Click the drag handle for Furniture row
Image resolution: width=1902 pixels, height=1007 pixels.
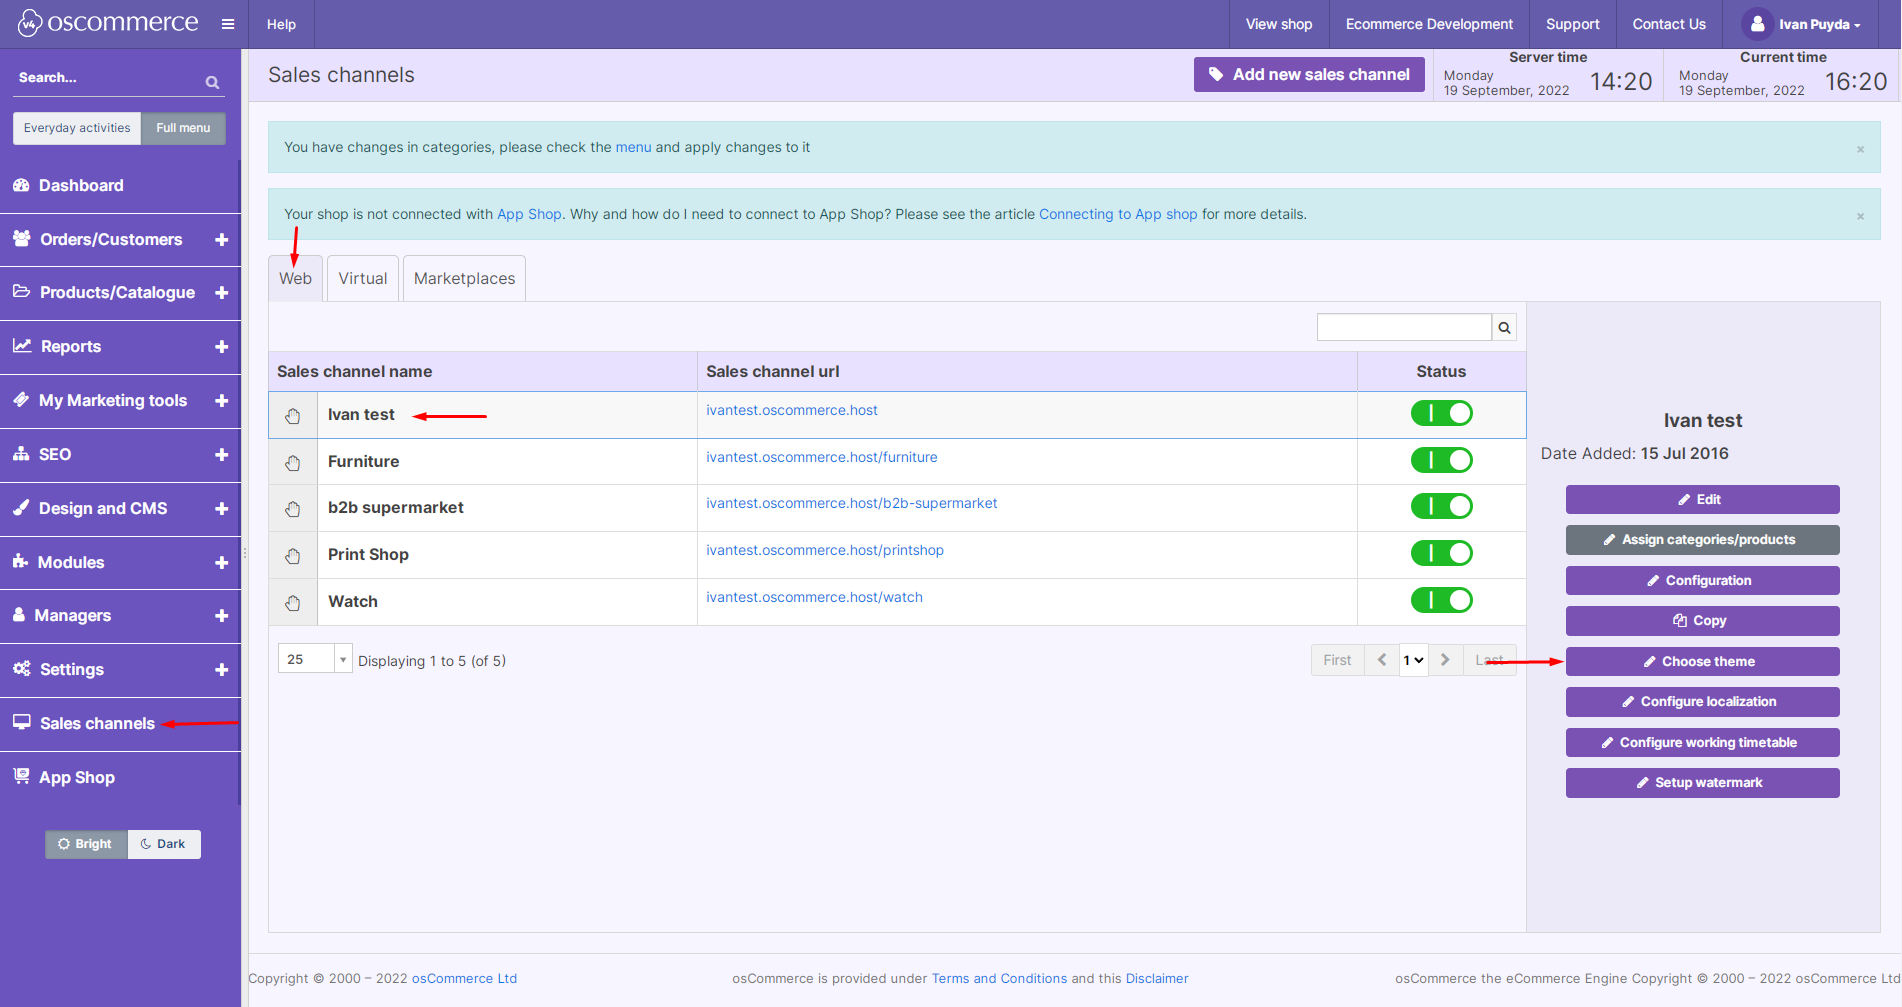click(x=293, y=462)
